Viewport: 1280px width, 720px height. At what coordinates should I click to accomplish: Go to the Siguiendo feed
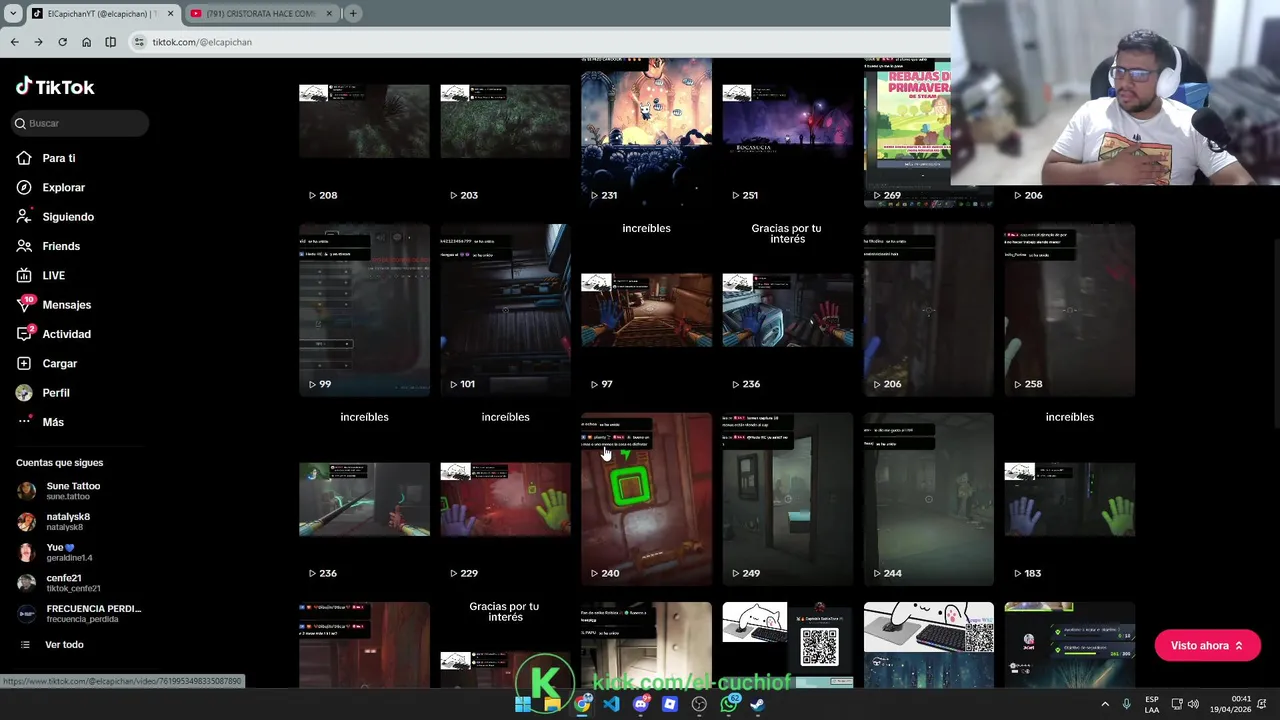[55, 217]
